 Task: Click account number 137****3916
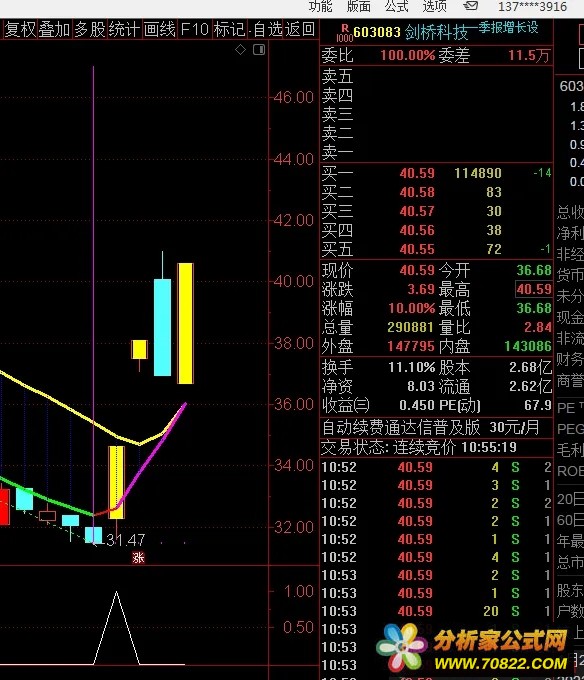pyautogui.click(x=532, y=7)
